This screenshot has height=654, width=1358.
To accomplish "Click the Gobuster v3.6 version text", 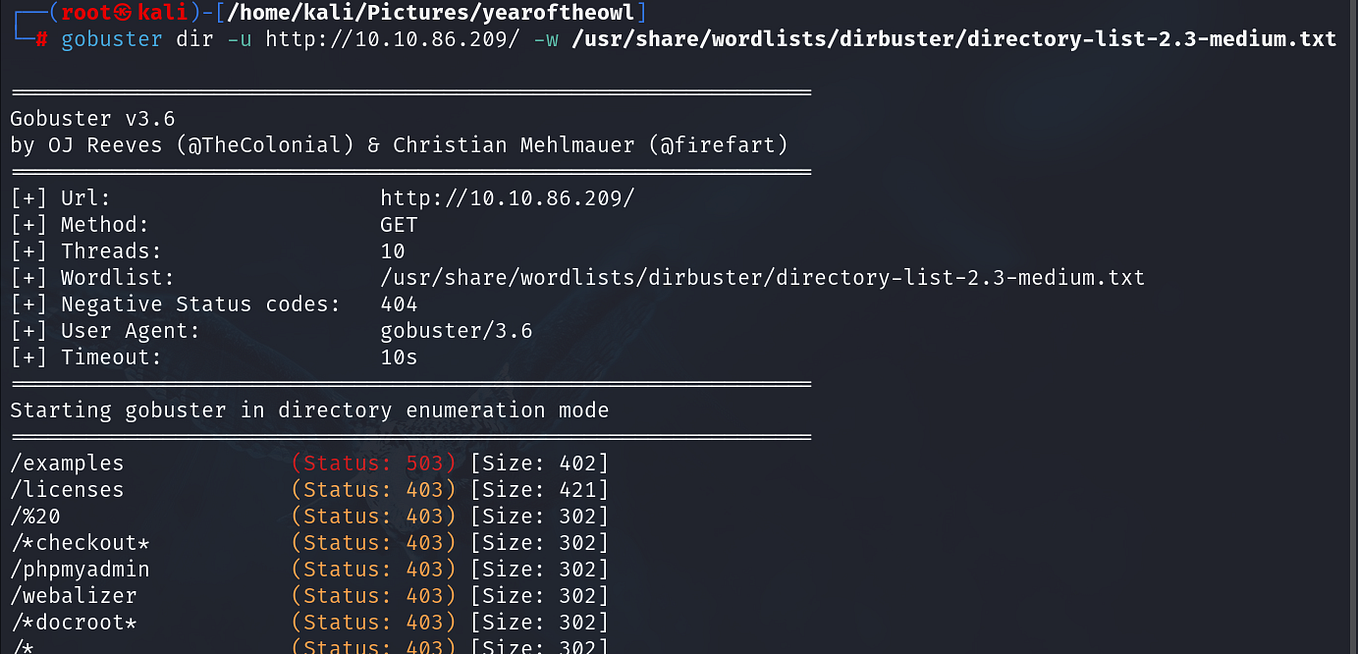I will [93, 117].
